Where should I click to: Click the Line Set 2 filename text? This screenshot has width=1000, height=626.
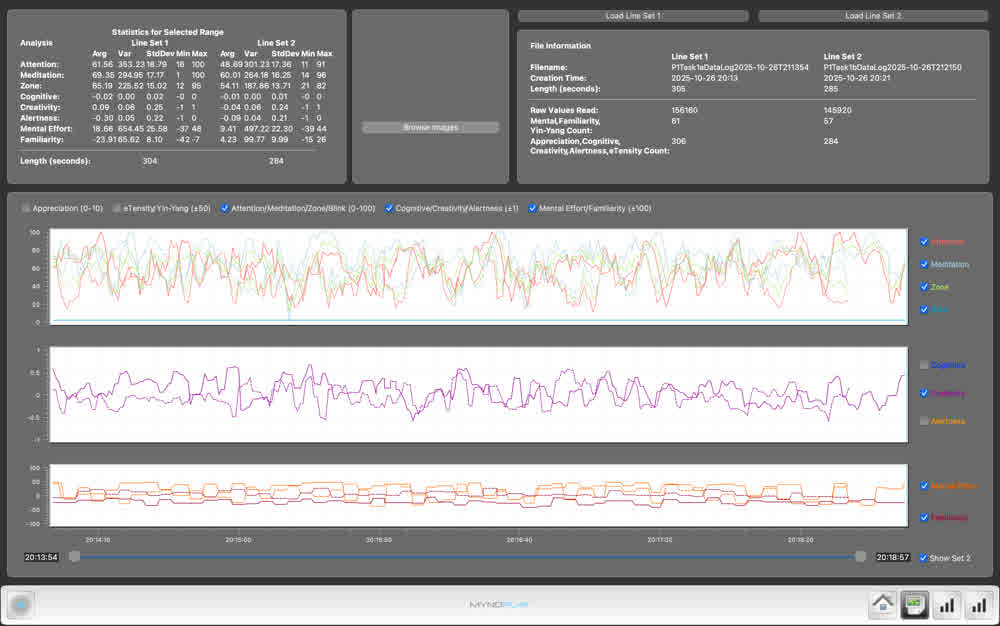892,67
